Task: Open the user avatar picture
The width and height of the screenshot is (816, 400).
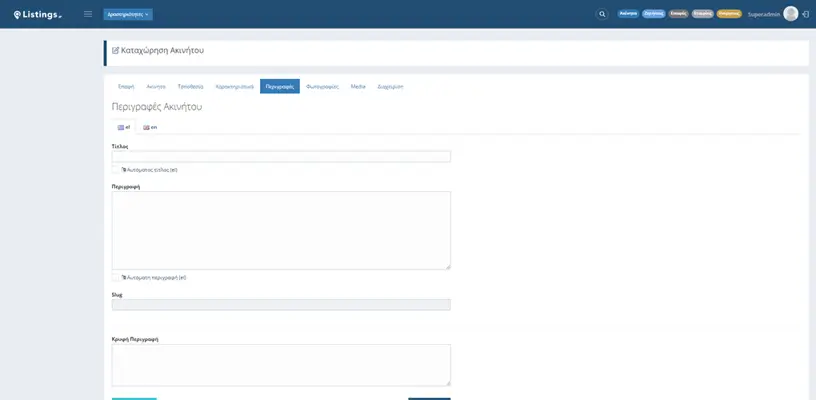Action: (x=790, y=14)
